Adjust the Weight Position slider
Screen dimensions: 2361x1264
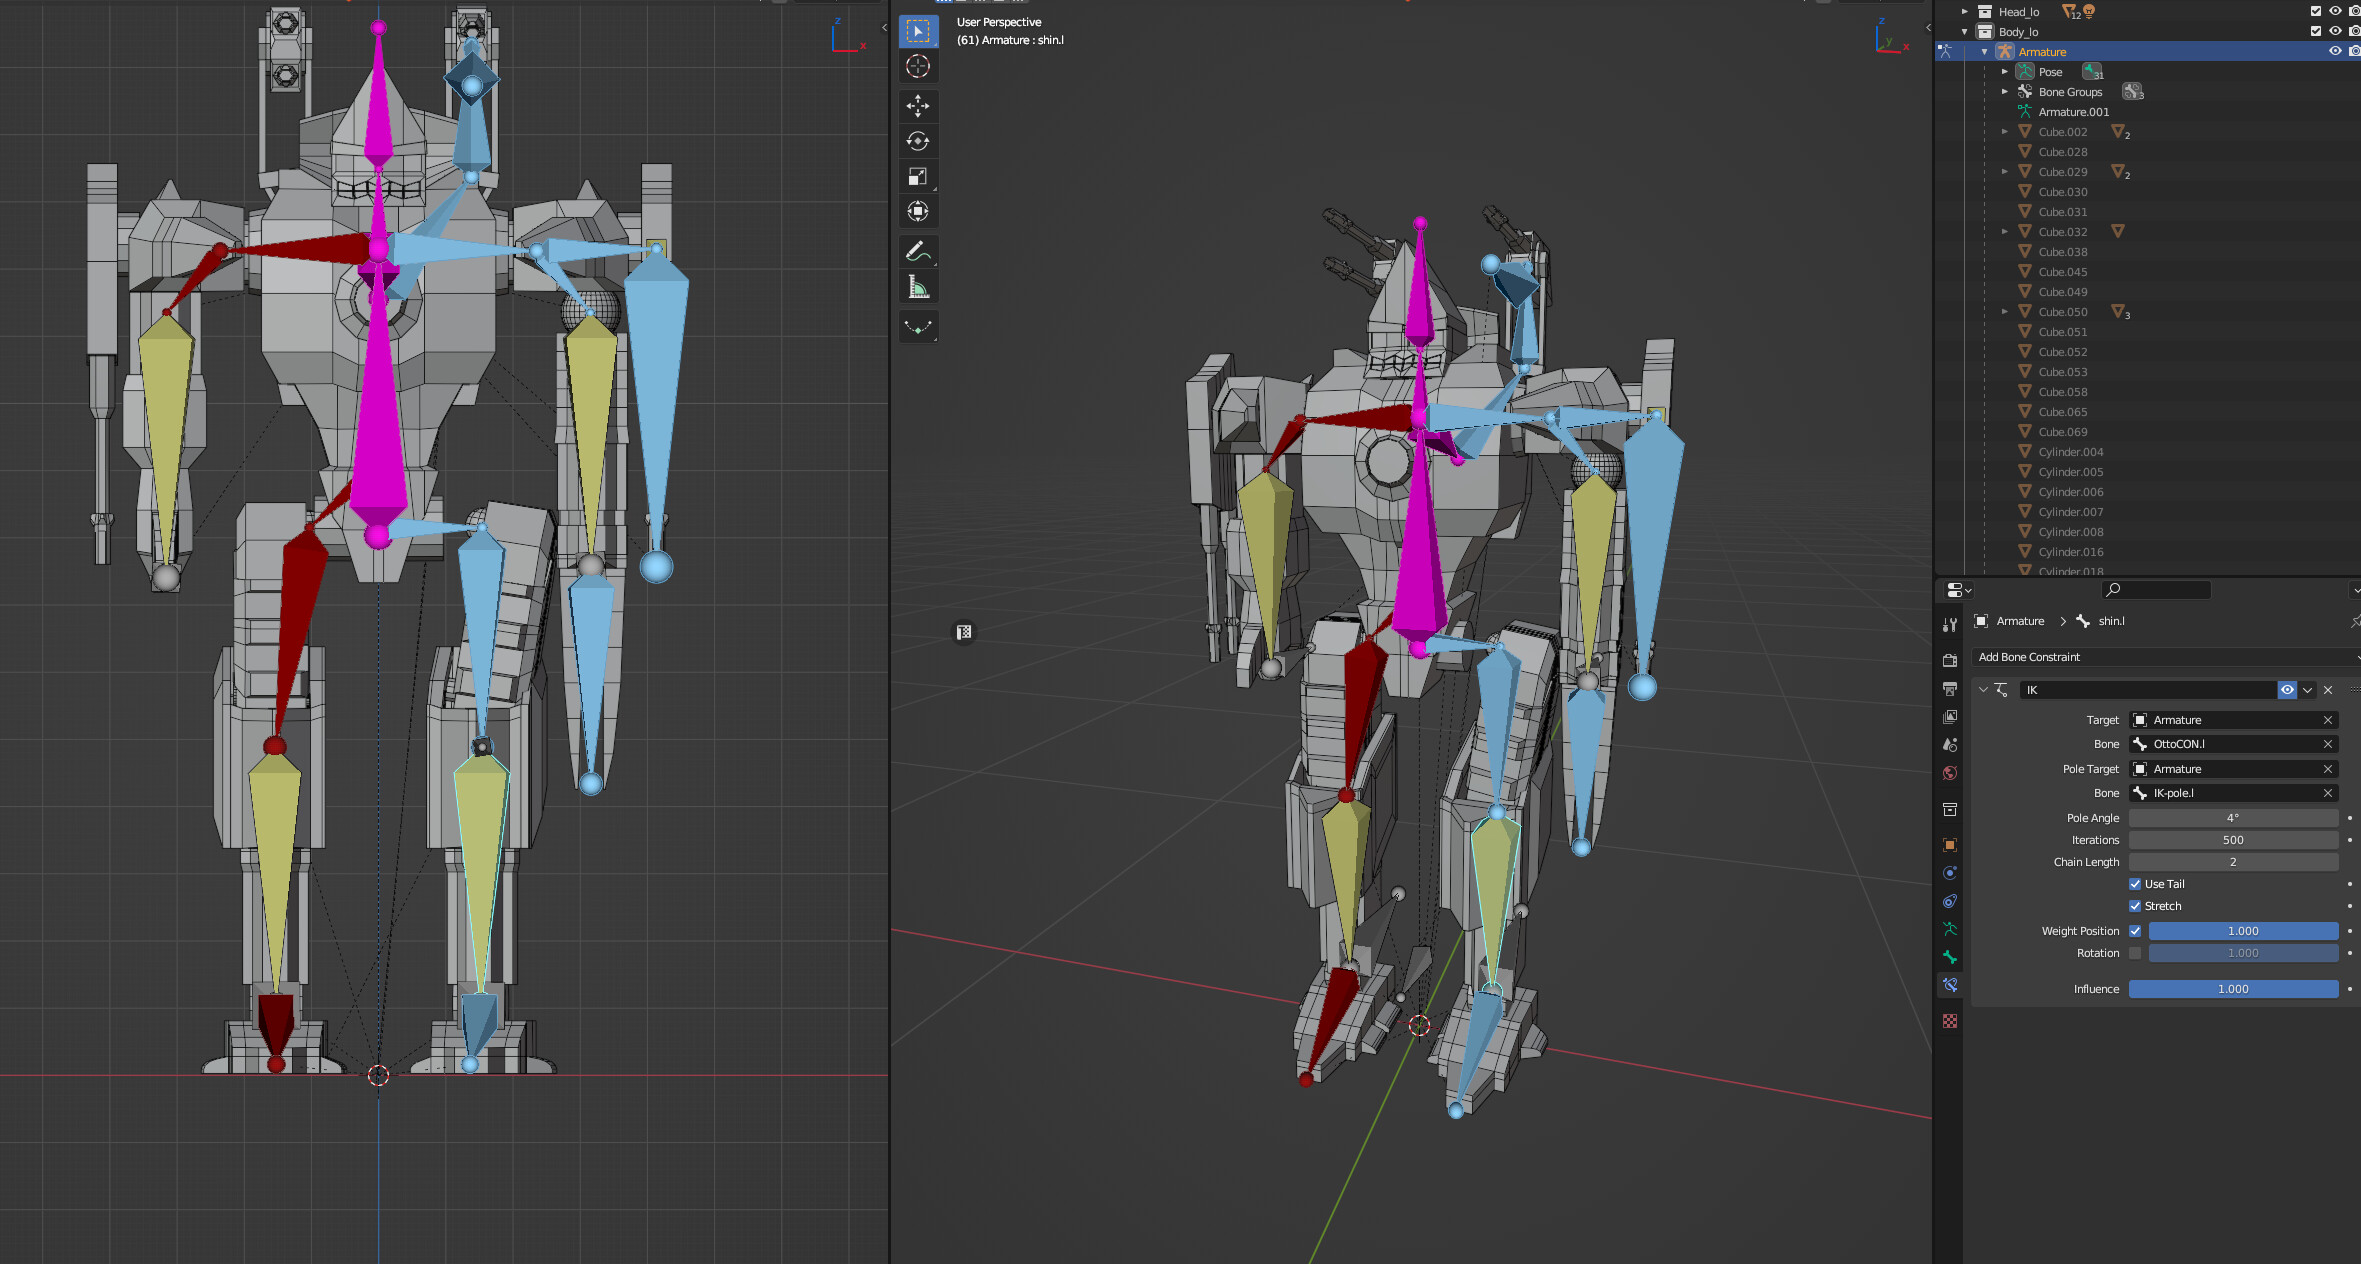[2243, 931]
